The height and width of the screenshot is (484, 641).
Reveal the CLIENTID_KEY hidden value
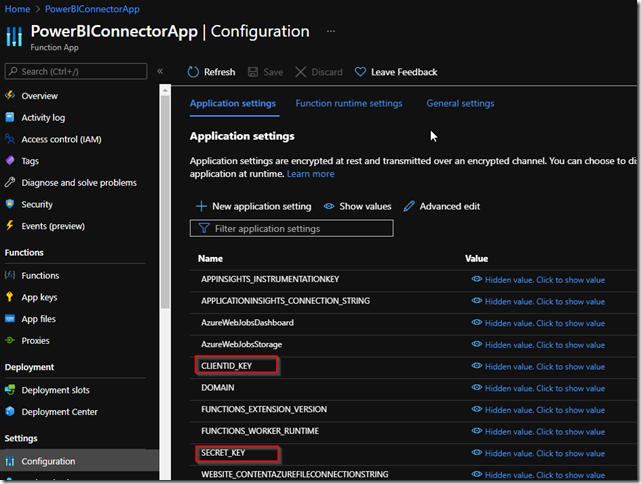[538, 366]
